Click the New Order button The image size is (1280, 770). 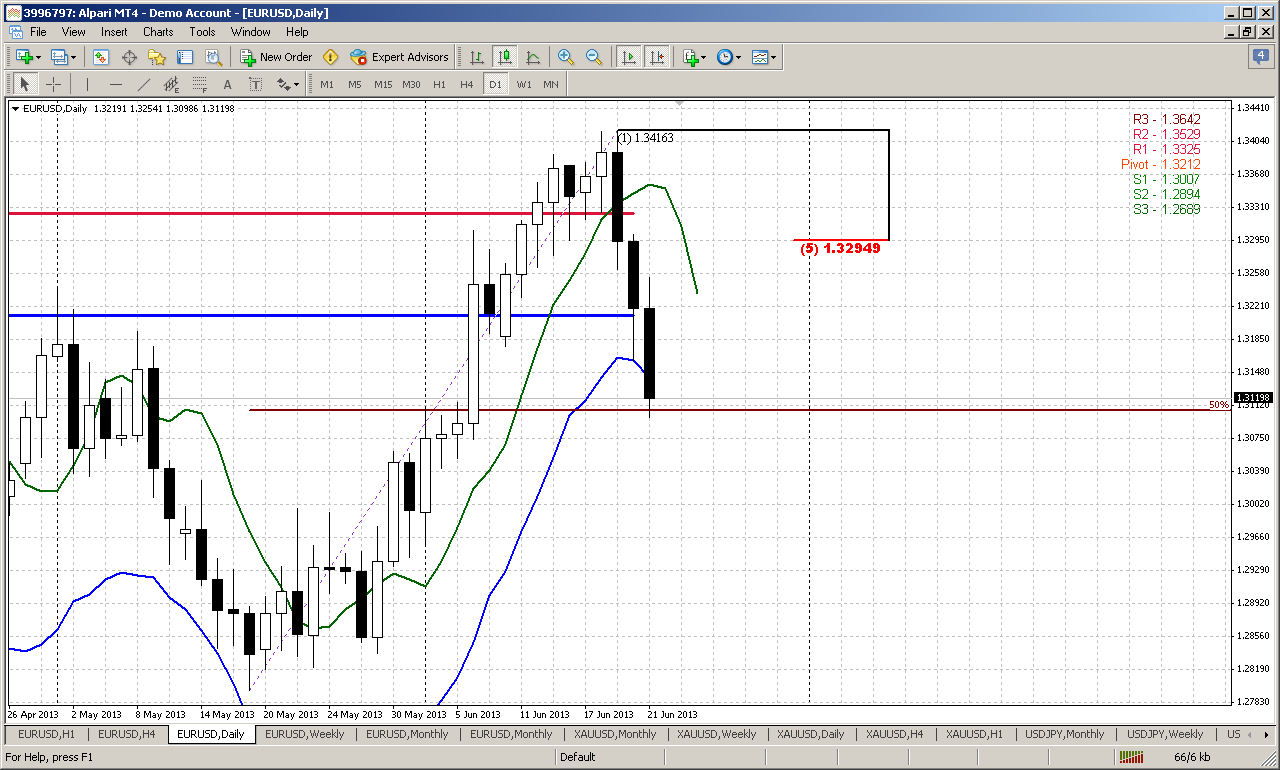pos(276,57)
